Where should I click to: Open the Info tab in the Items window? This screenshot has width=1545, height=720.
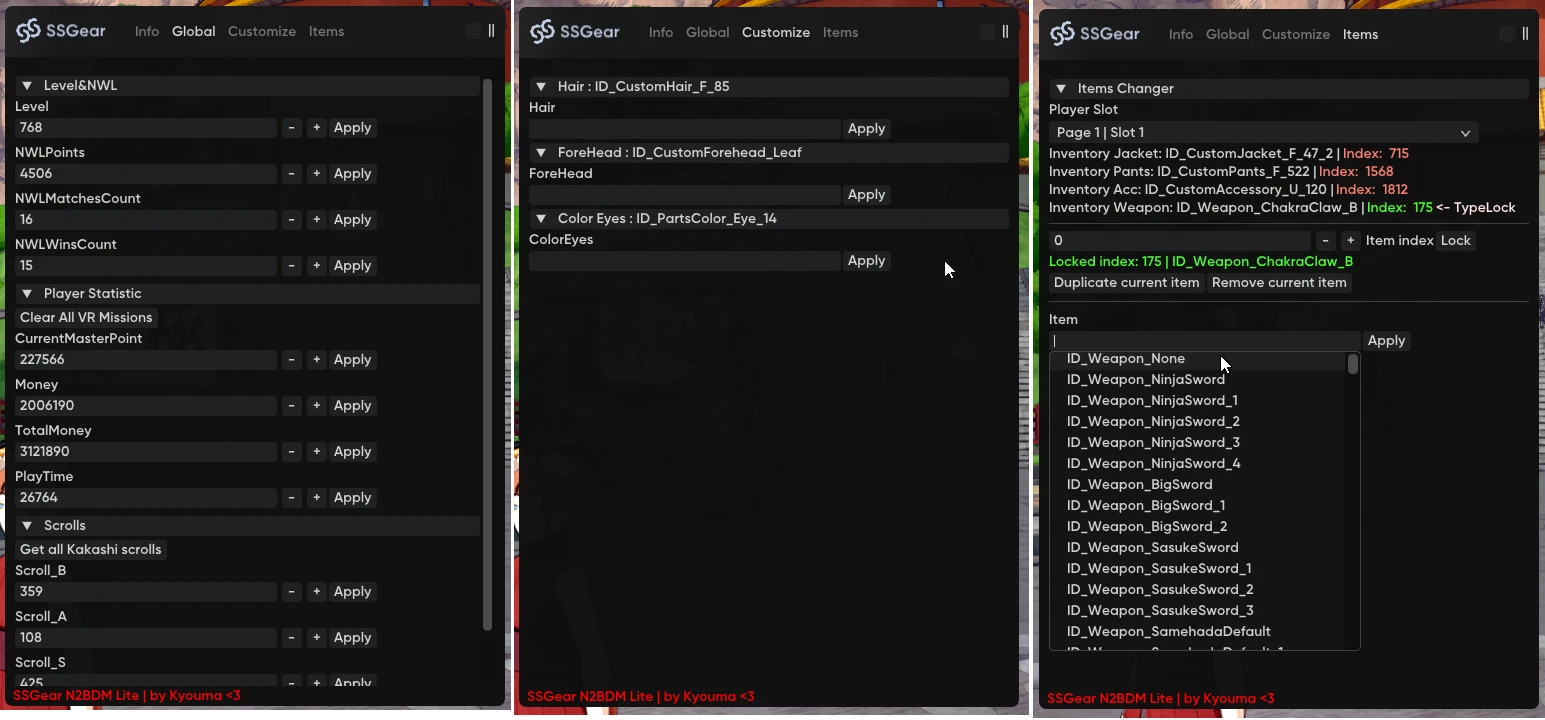[x=1181, y=34]
